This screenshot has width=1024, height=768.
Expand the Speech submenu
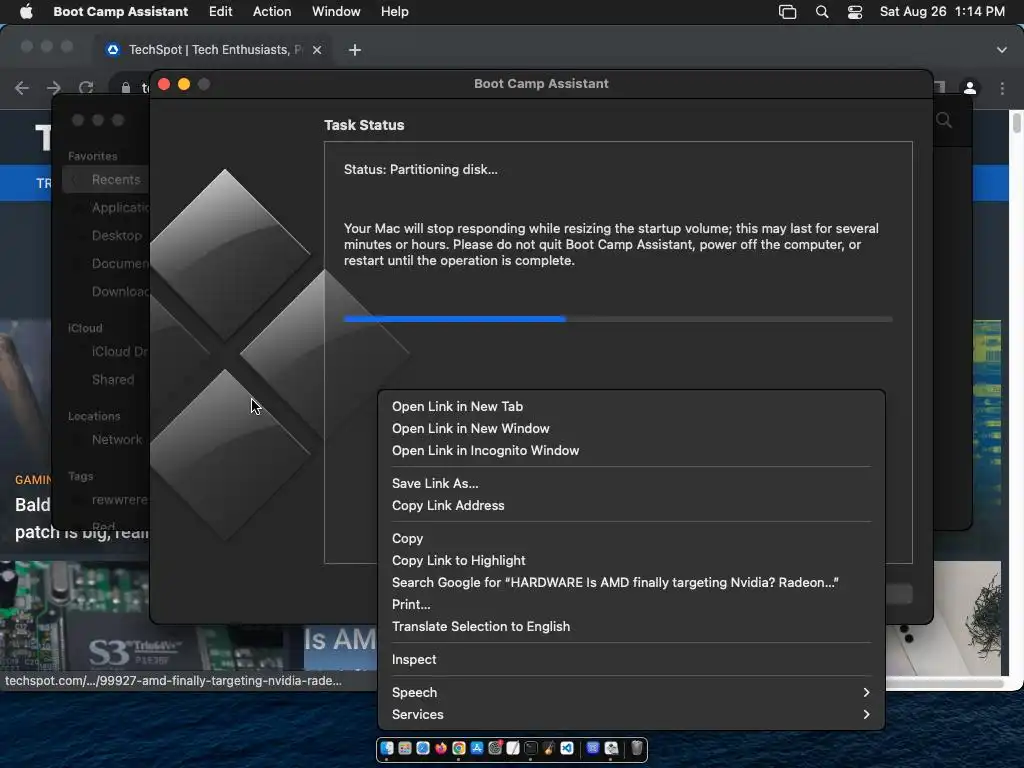point(631,692)
